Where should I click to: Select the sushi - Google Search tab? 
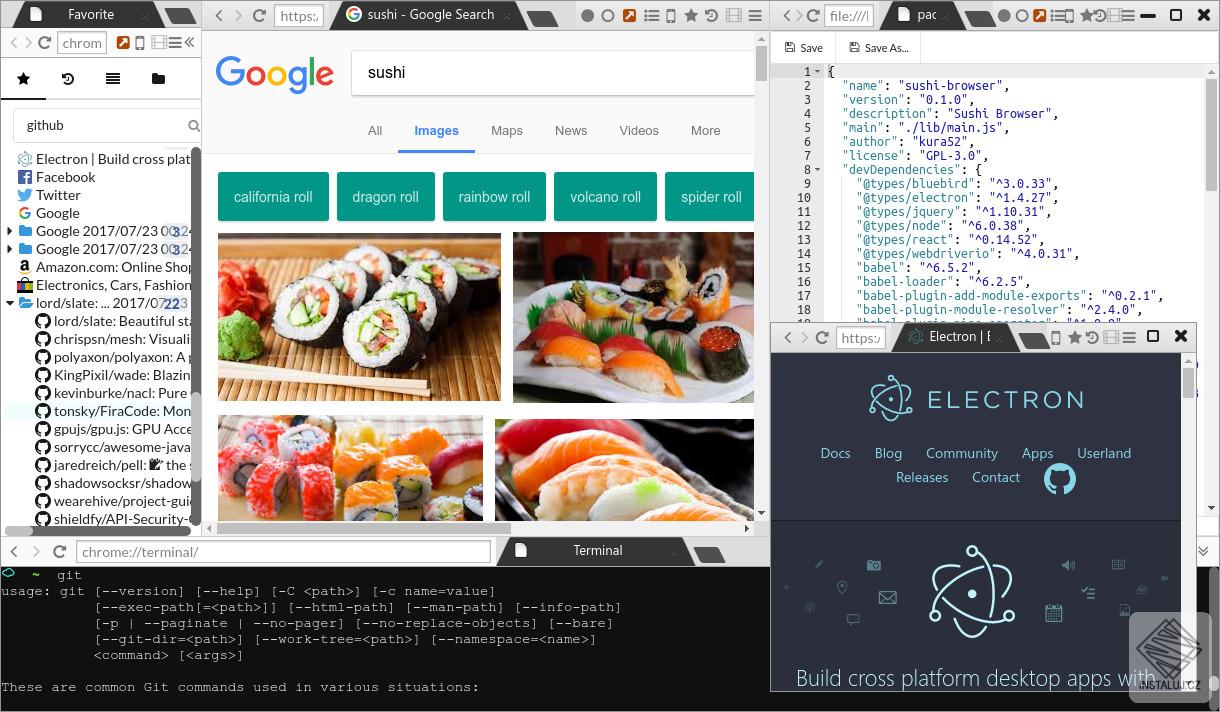click(x=430, y=15)
